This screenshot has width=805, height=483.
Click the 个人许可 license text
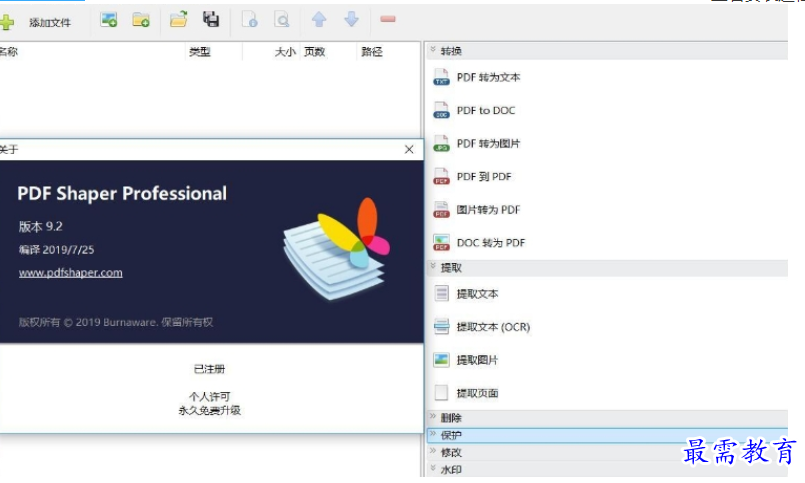pyautogui.click(x=209, y=396)
